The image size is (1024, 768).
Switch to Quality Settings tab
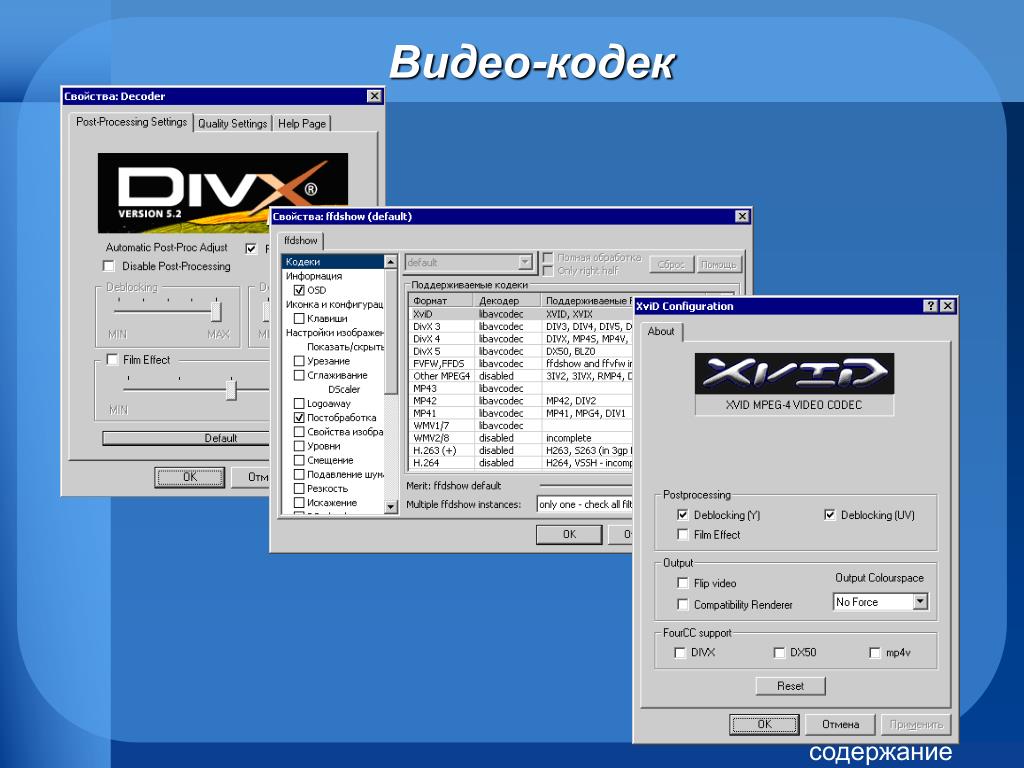click(x=232, y=123)
